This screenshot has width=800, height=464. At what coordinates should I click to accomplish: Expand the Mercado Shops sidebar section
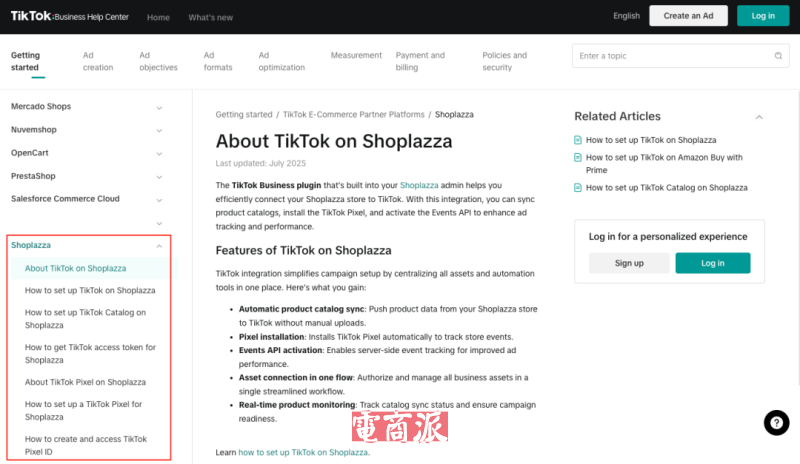pos(159,107)
